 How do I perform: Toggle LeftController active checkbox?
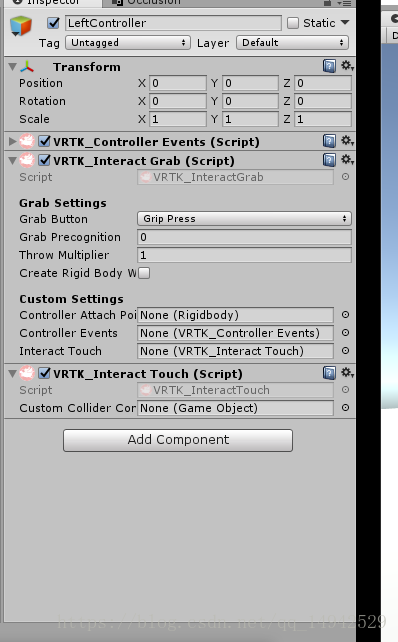(x=54, y=23)
